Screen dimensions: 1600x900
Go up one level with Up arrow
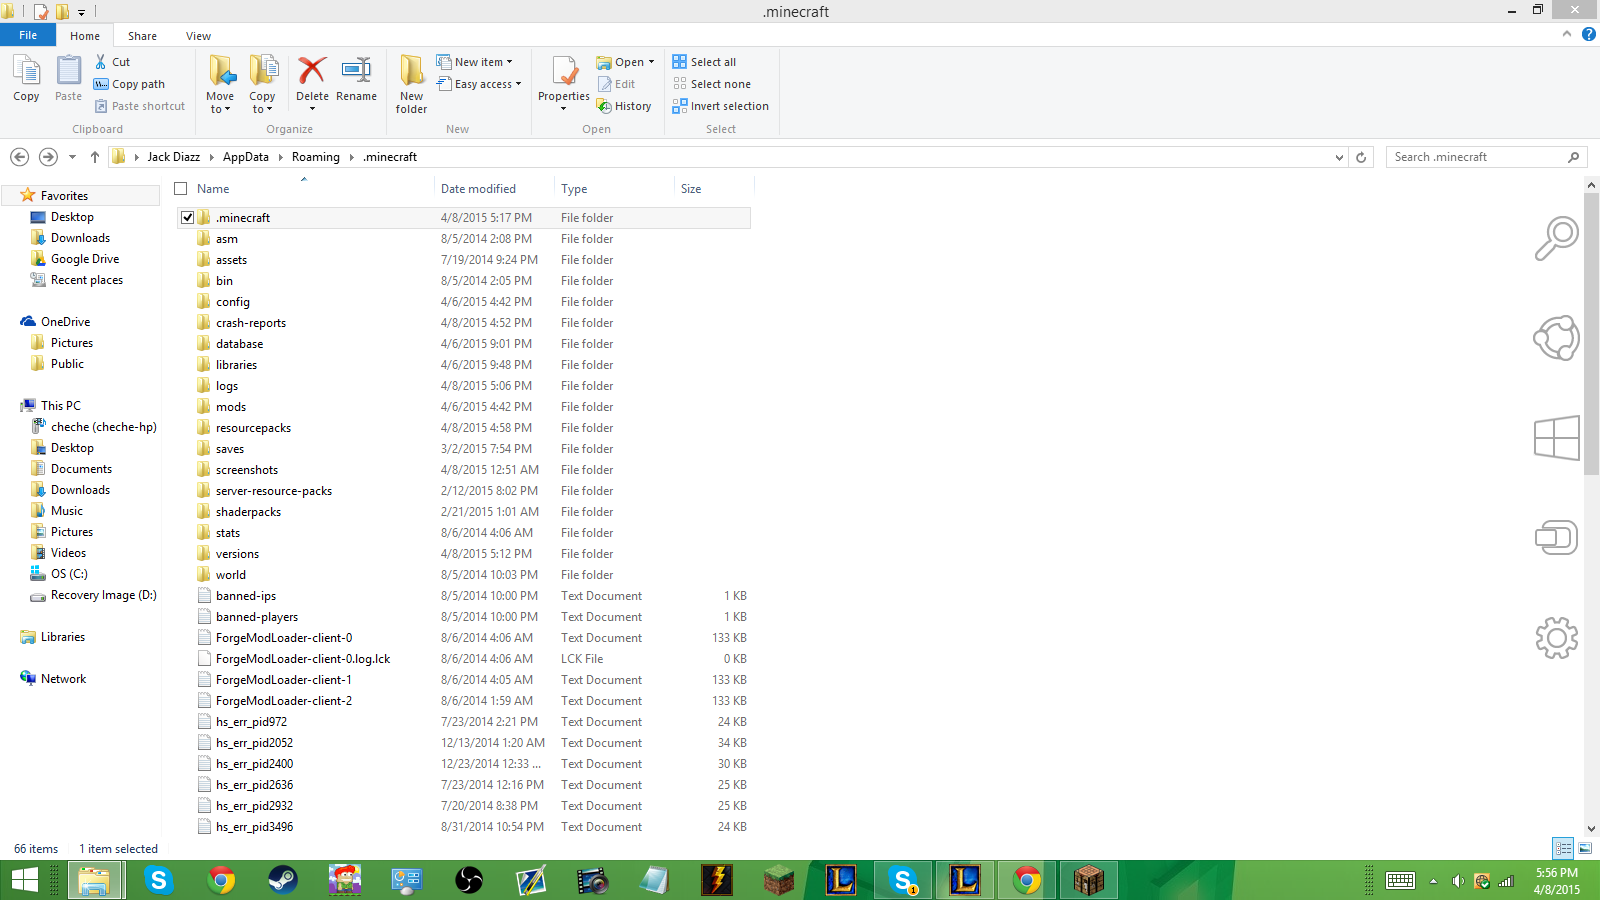coord(95,157)
